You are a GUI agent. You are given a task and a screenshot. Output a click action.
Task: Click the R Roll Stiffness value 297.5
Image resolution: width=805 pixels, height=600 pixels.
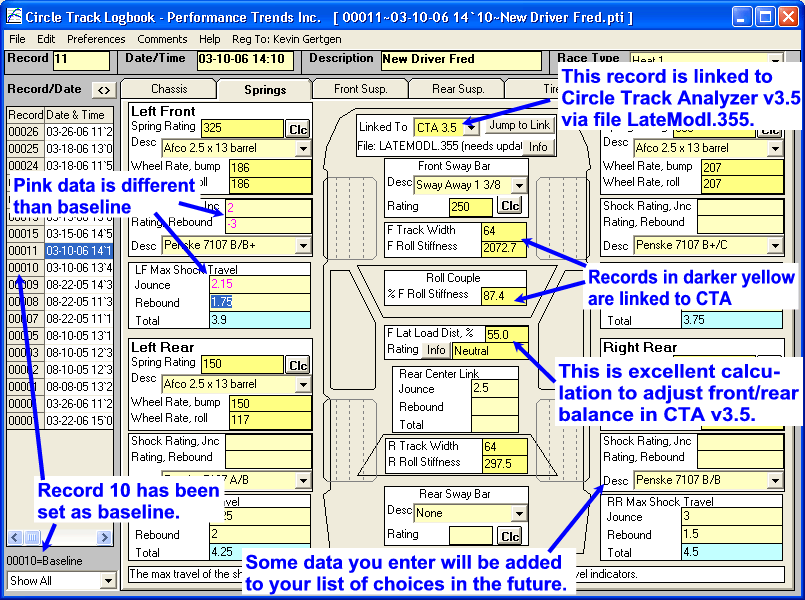coord(505,463)
